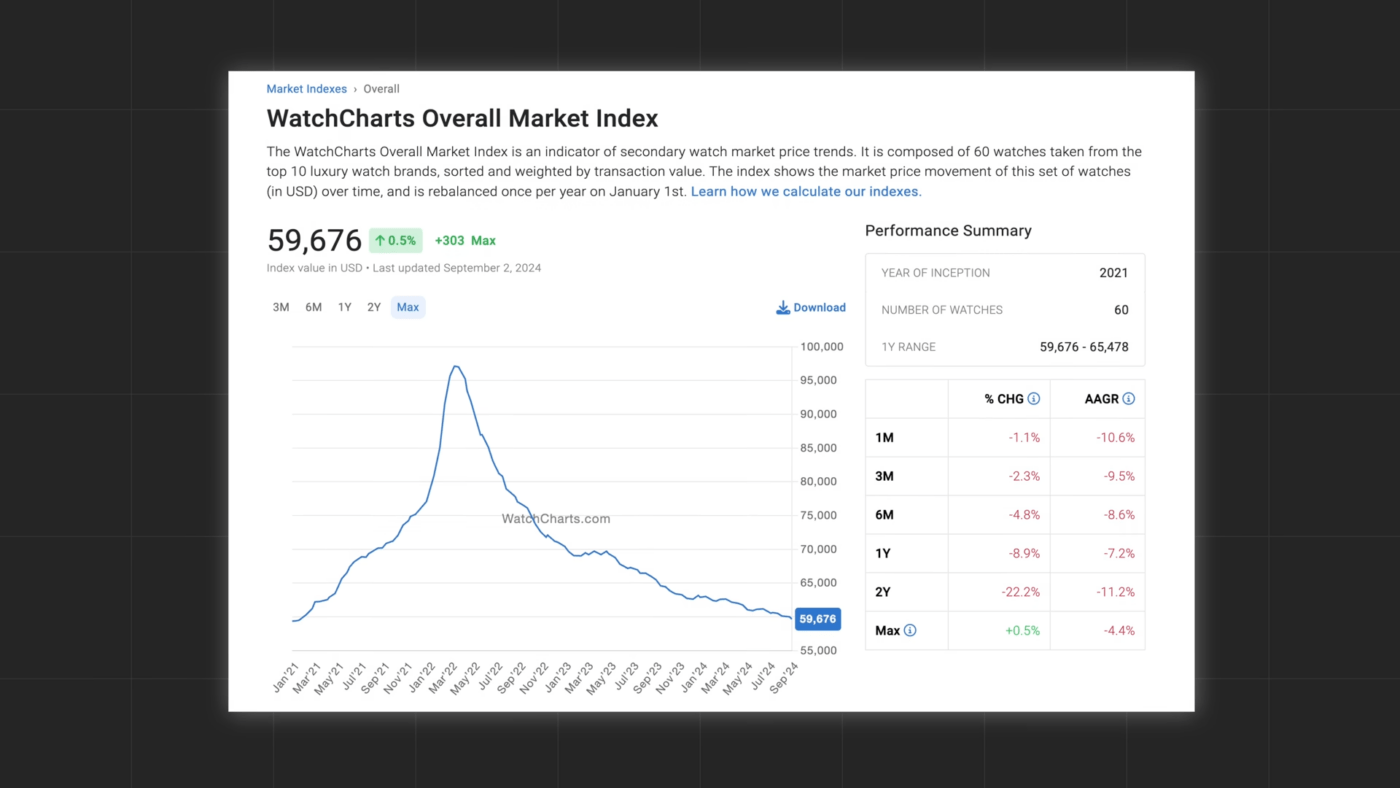Click the 'Performance Summary' heading
This screenshot has width=1400, height=788.
[x=948, y=231]
